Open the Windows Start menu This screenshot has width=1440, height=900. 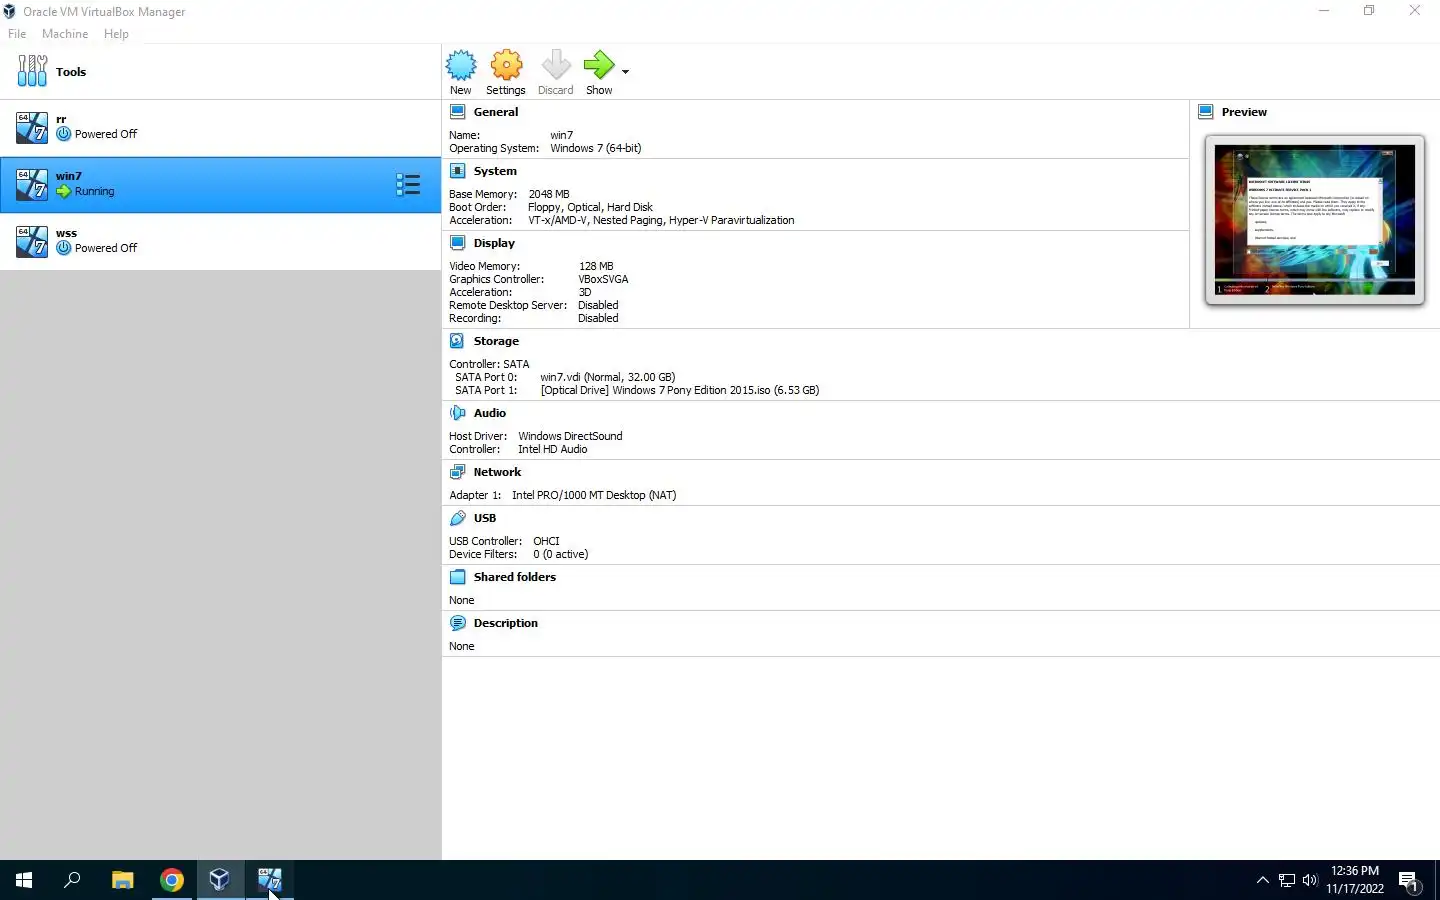click(24, 880)
